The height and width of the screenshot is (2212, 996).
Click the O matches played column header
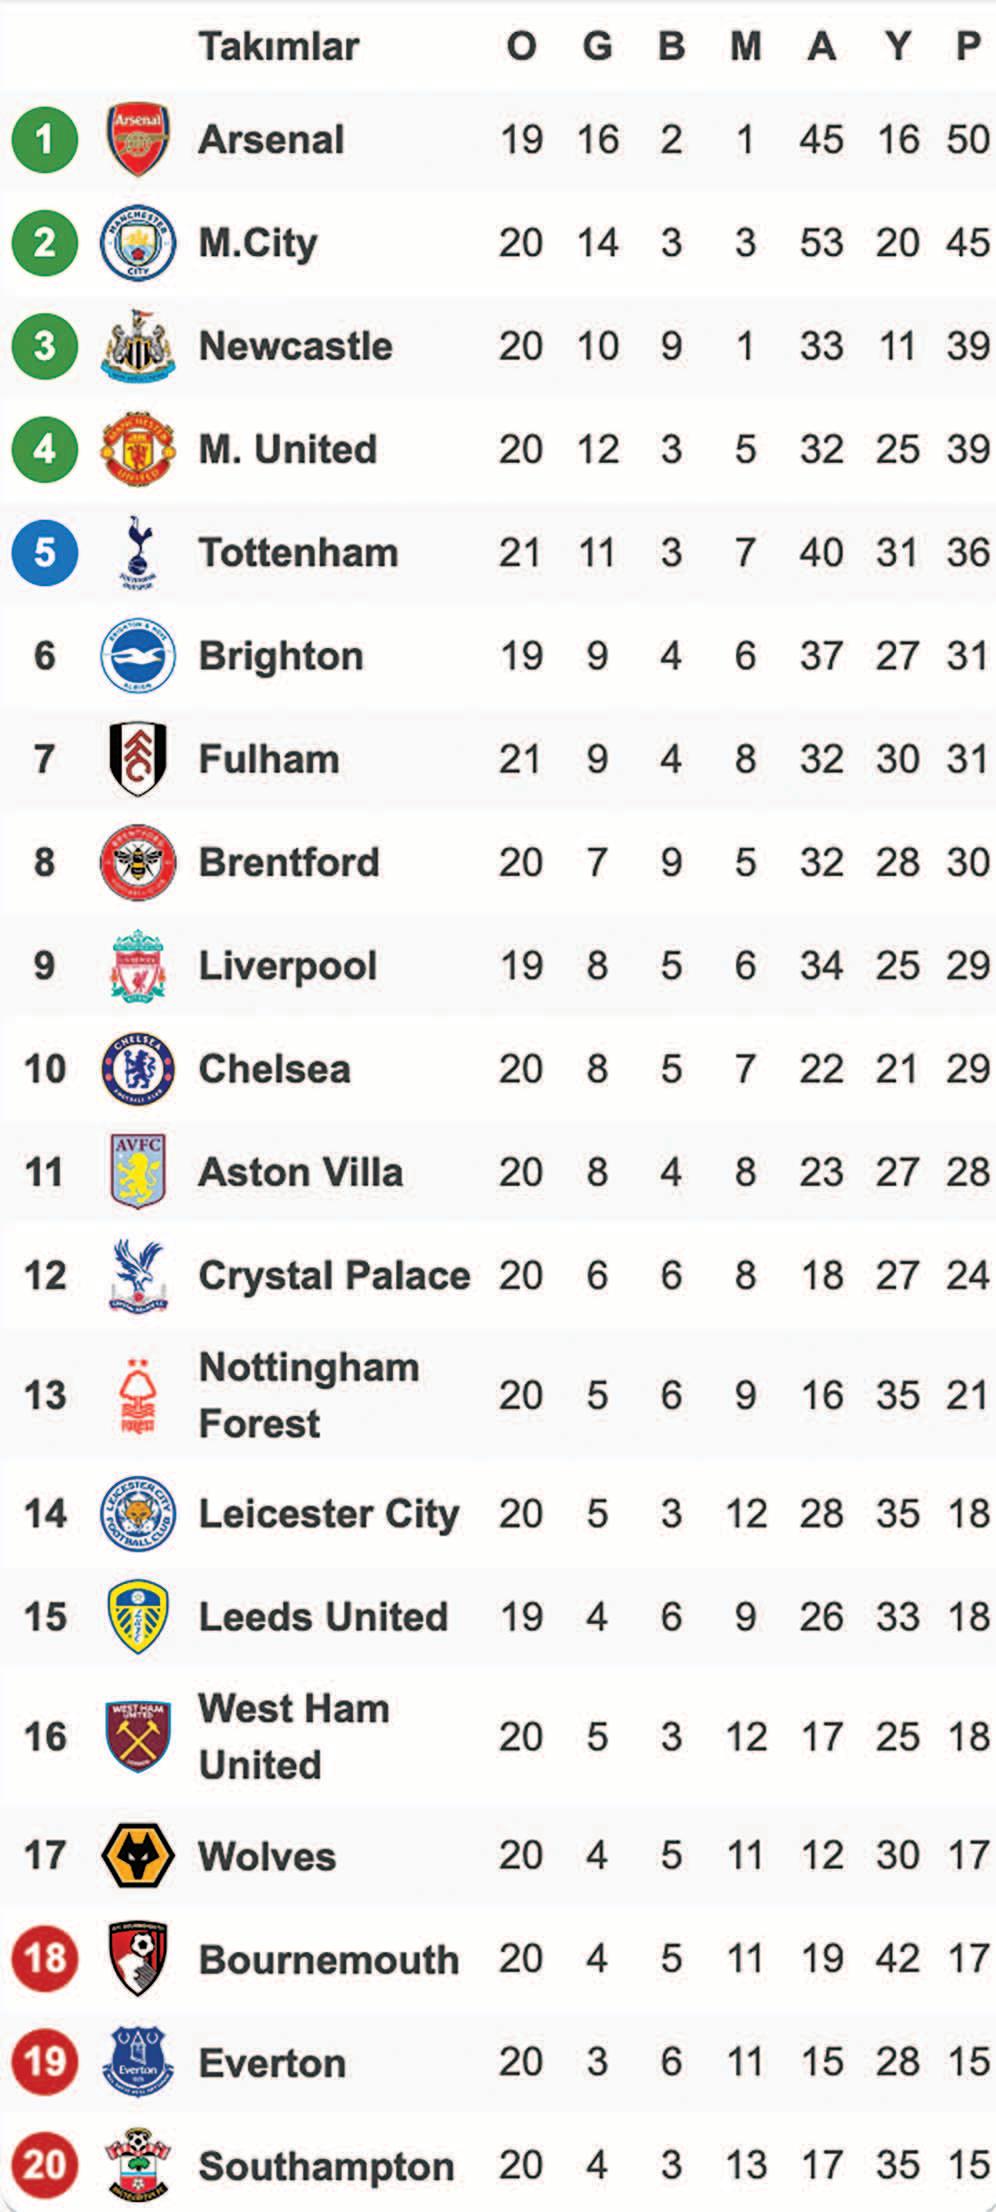click(x=521, y=46)
